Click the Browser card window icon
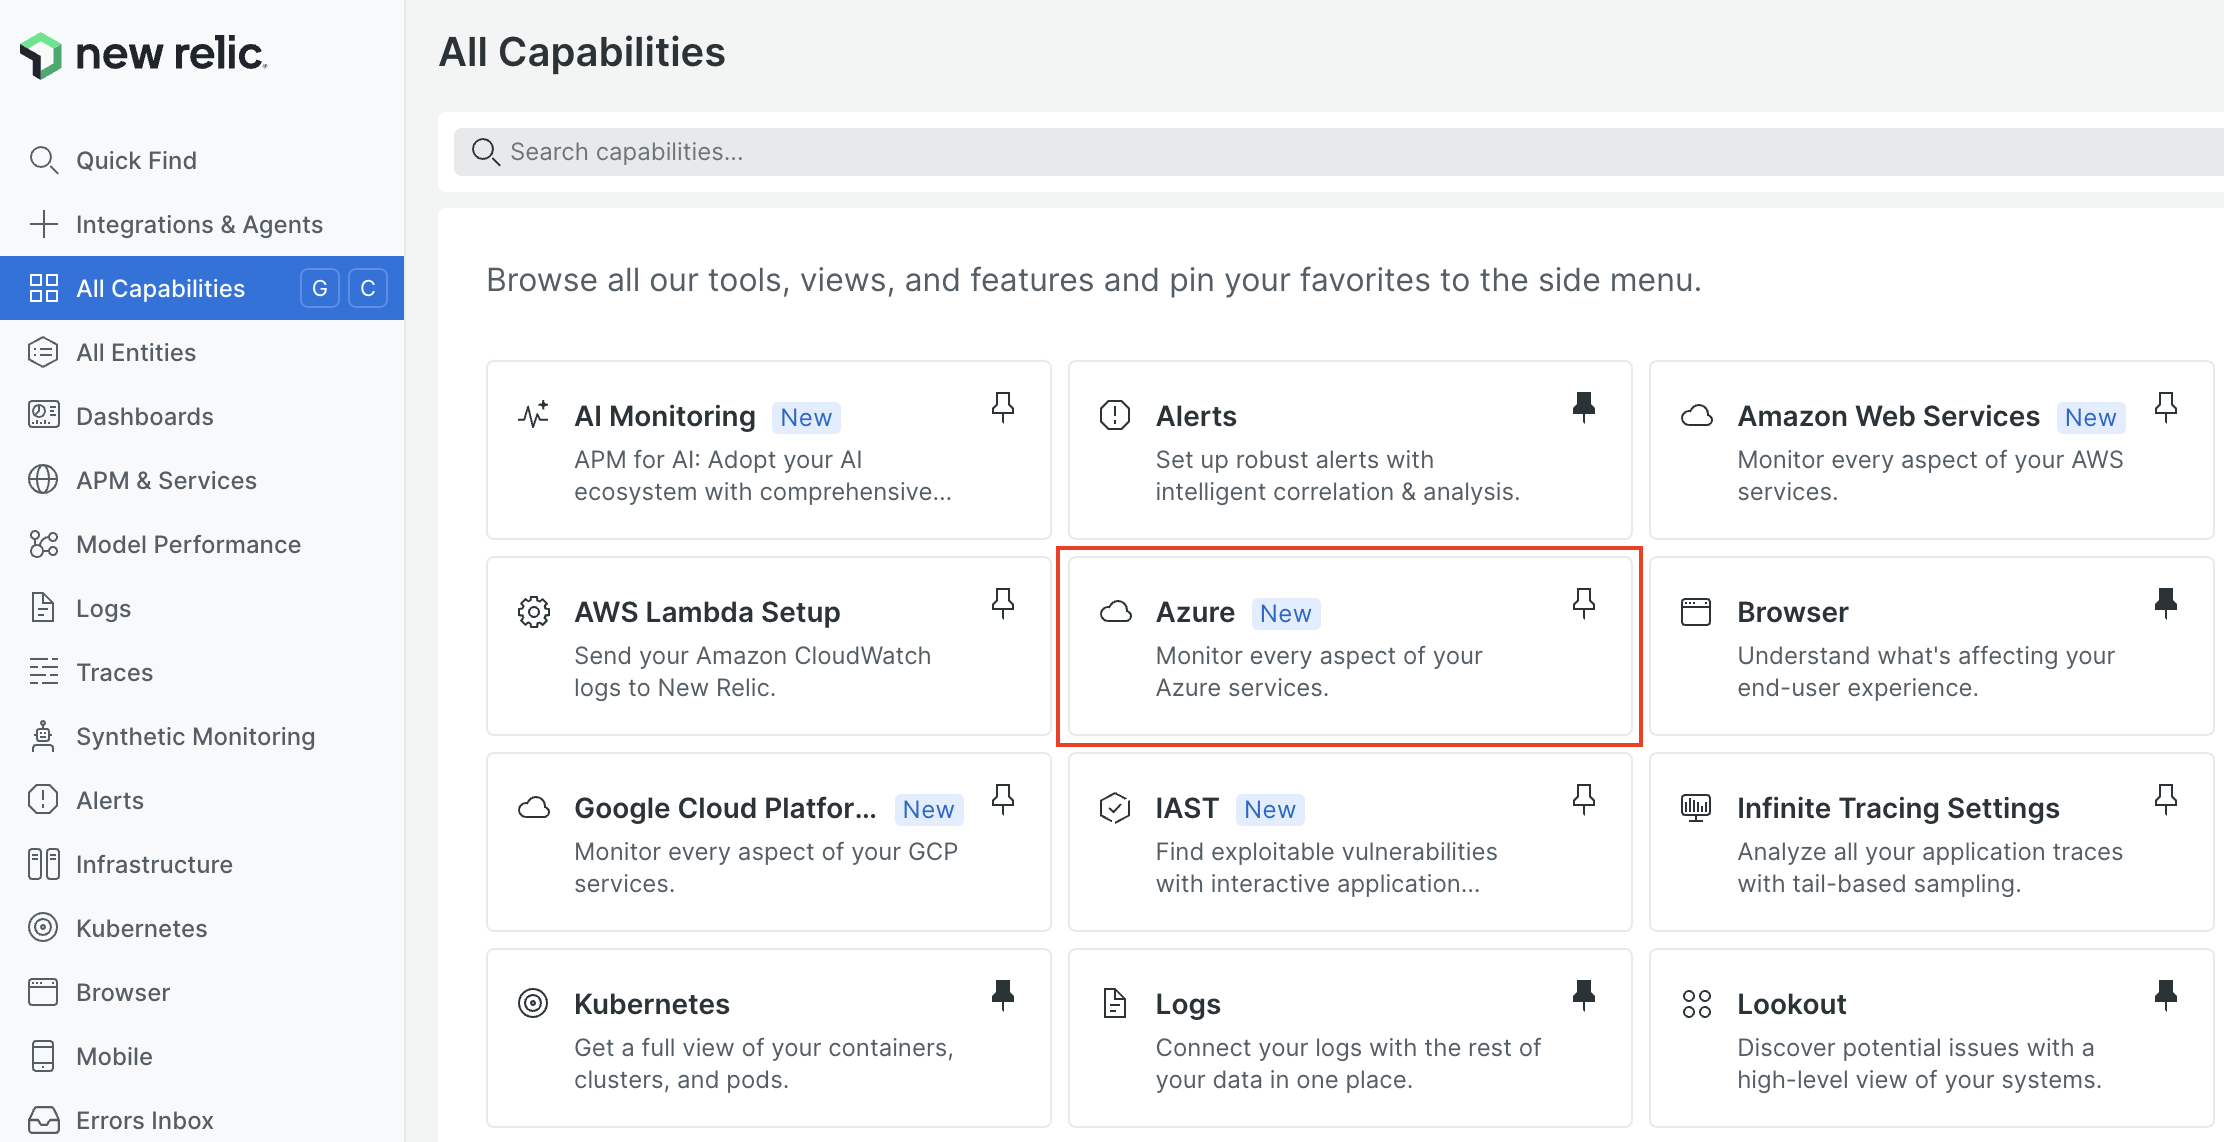2224x1142 pixels. pos(1696,611)
